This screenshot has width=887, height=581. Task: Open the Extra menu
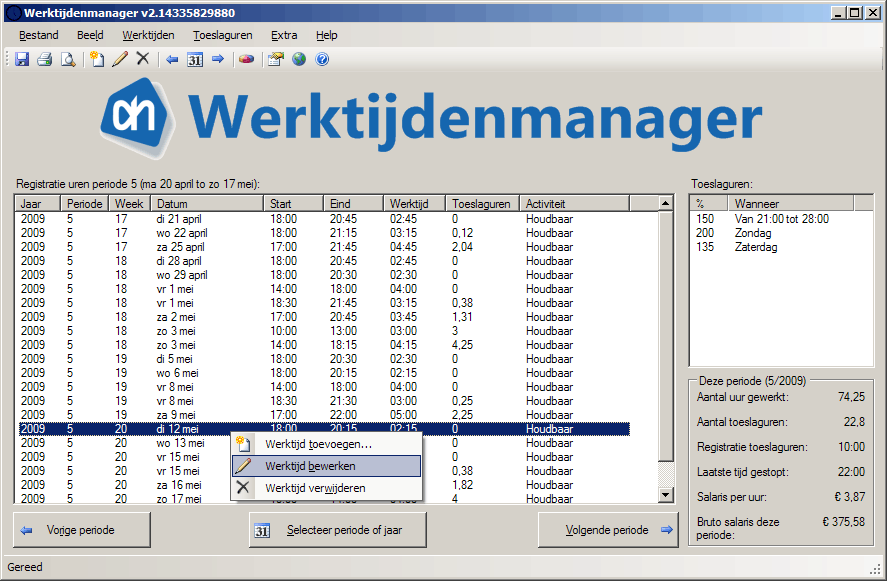(x=284, y=35)
